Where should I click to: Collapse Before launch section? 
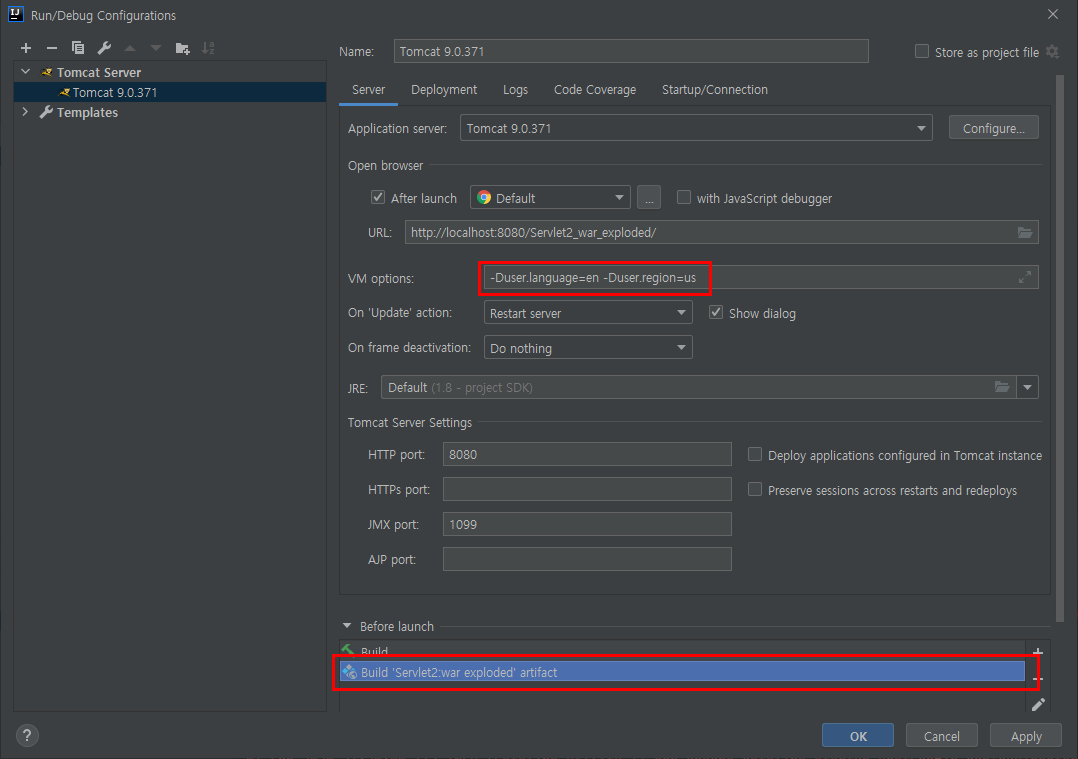346,626
